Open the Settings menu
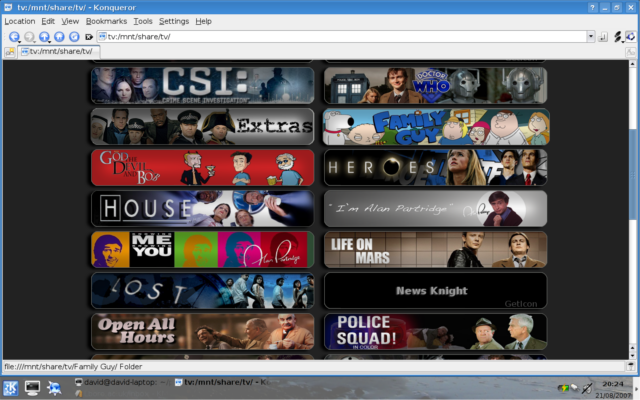The width and height of the screenshot is (640, 400). (x=174, y=21)
